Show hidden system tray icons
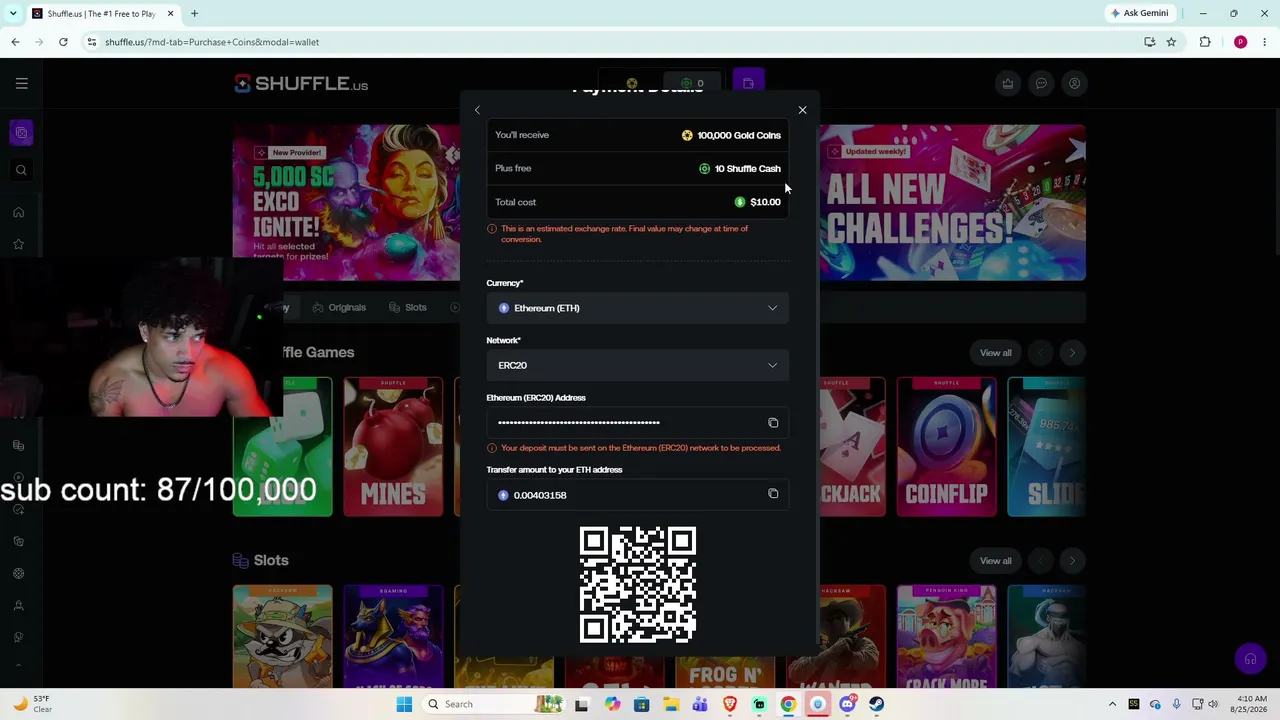The width and height of the screenshot is (1280, 720). pos(1112,704)
